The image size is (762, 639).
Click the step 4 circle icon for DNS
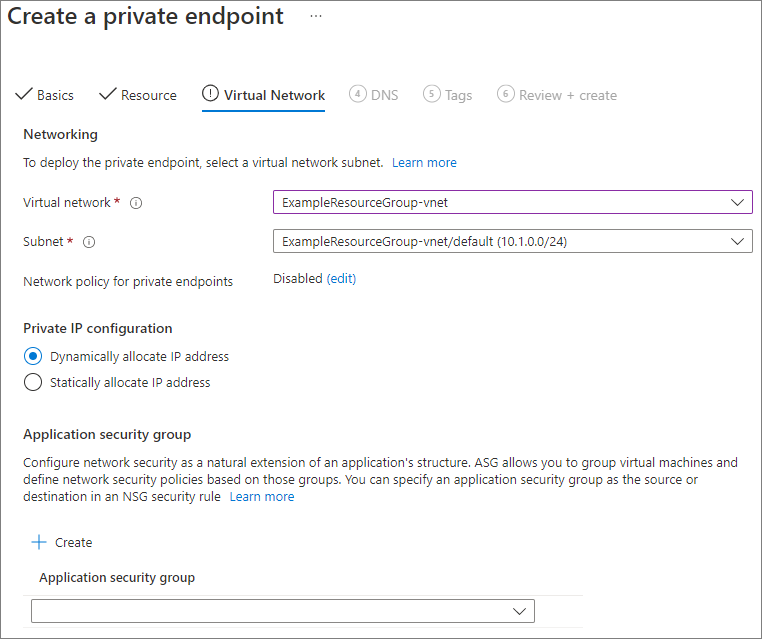point(357,94)
